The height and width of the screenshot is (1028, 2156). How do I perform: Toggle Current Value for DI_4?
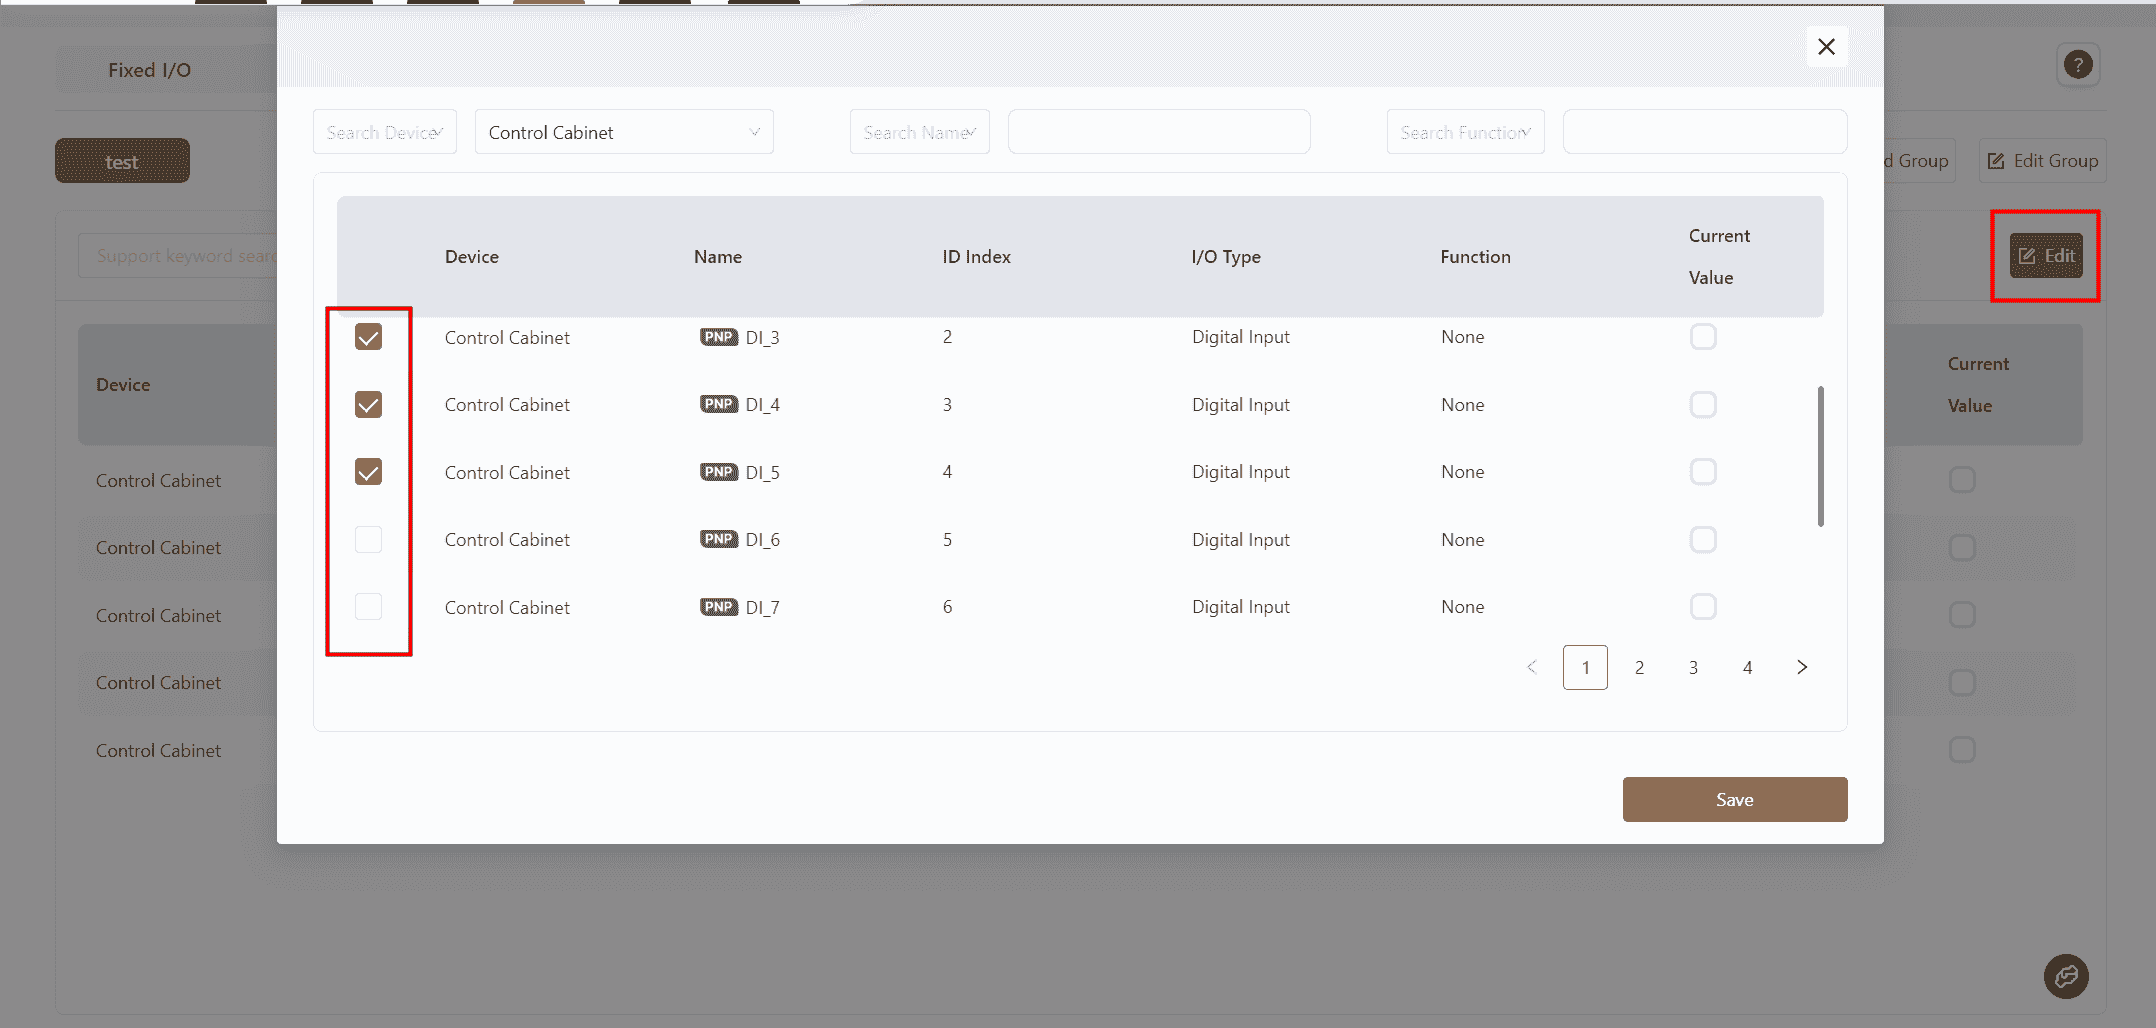pyautogui.click(x=1702, y=405)
